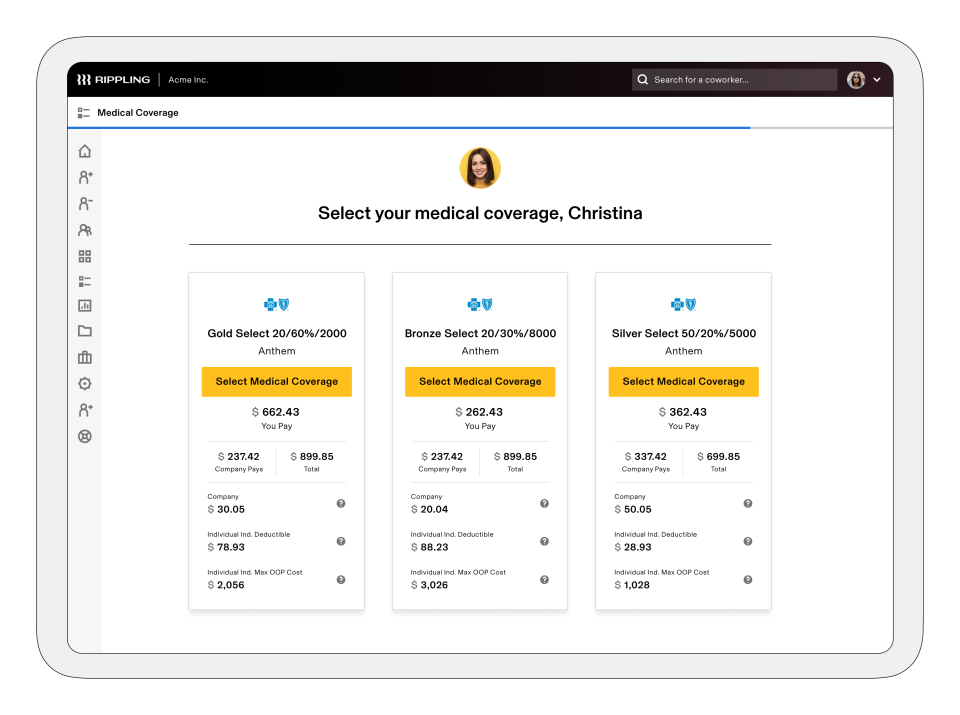The height and width of the screenshot is (715, 960).
Task: Click Christina's profile photo above the heading
Action: click(480, 167)
